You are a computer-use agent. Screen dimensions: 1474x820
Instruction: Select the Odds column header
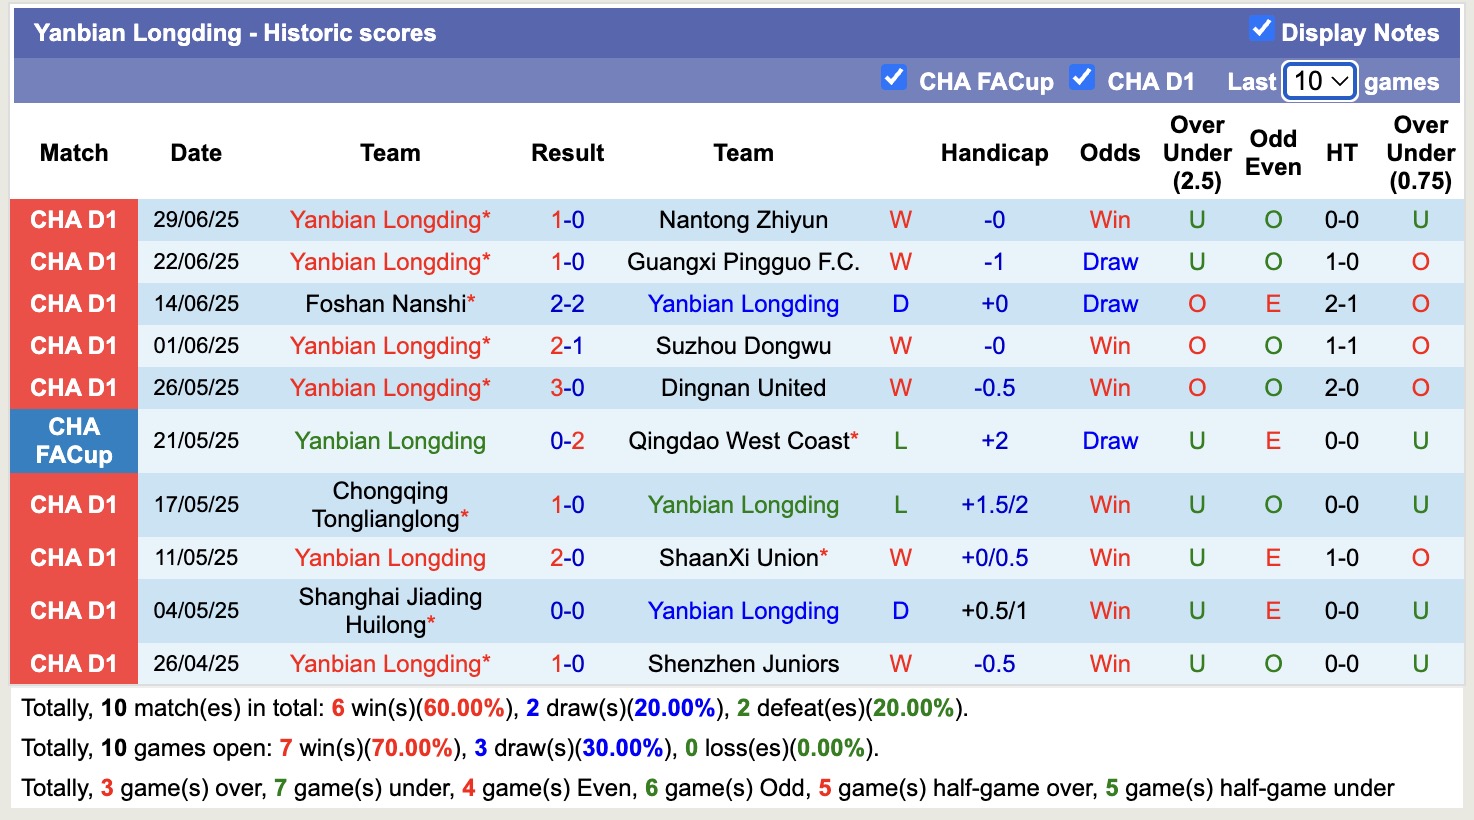pyautogui.click(x=1109, y=153)
